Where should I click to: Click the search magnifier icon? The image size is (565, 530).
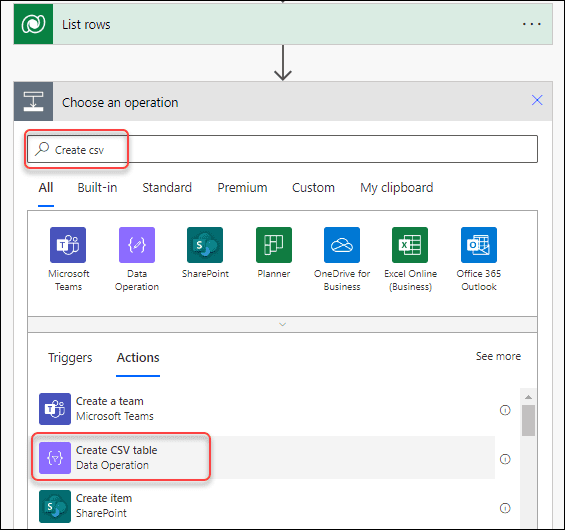point(42,148)
